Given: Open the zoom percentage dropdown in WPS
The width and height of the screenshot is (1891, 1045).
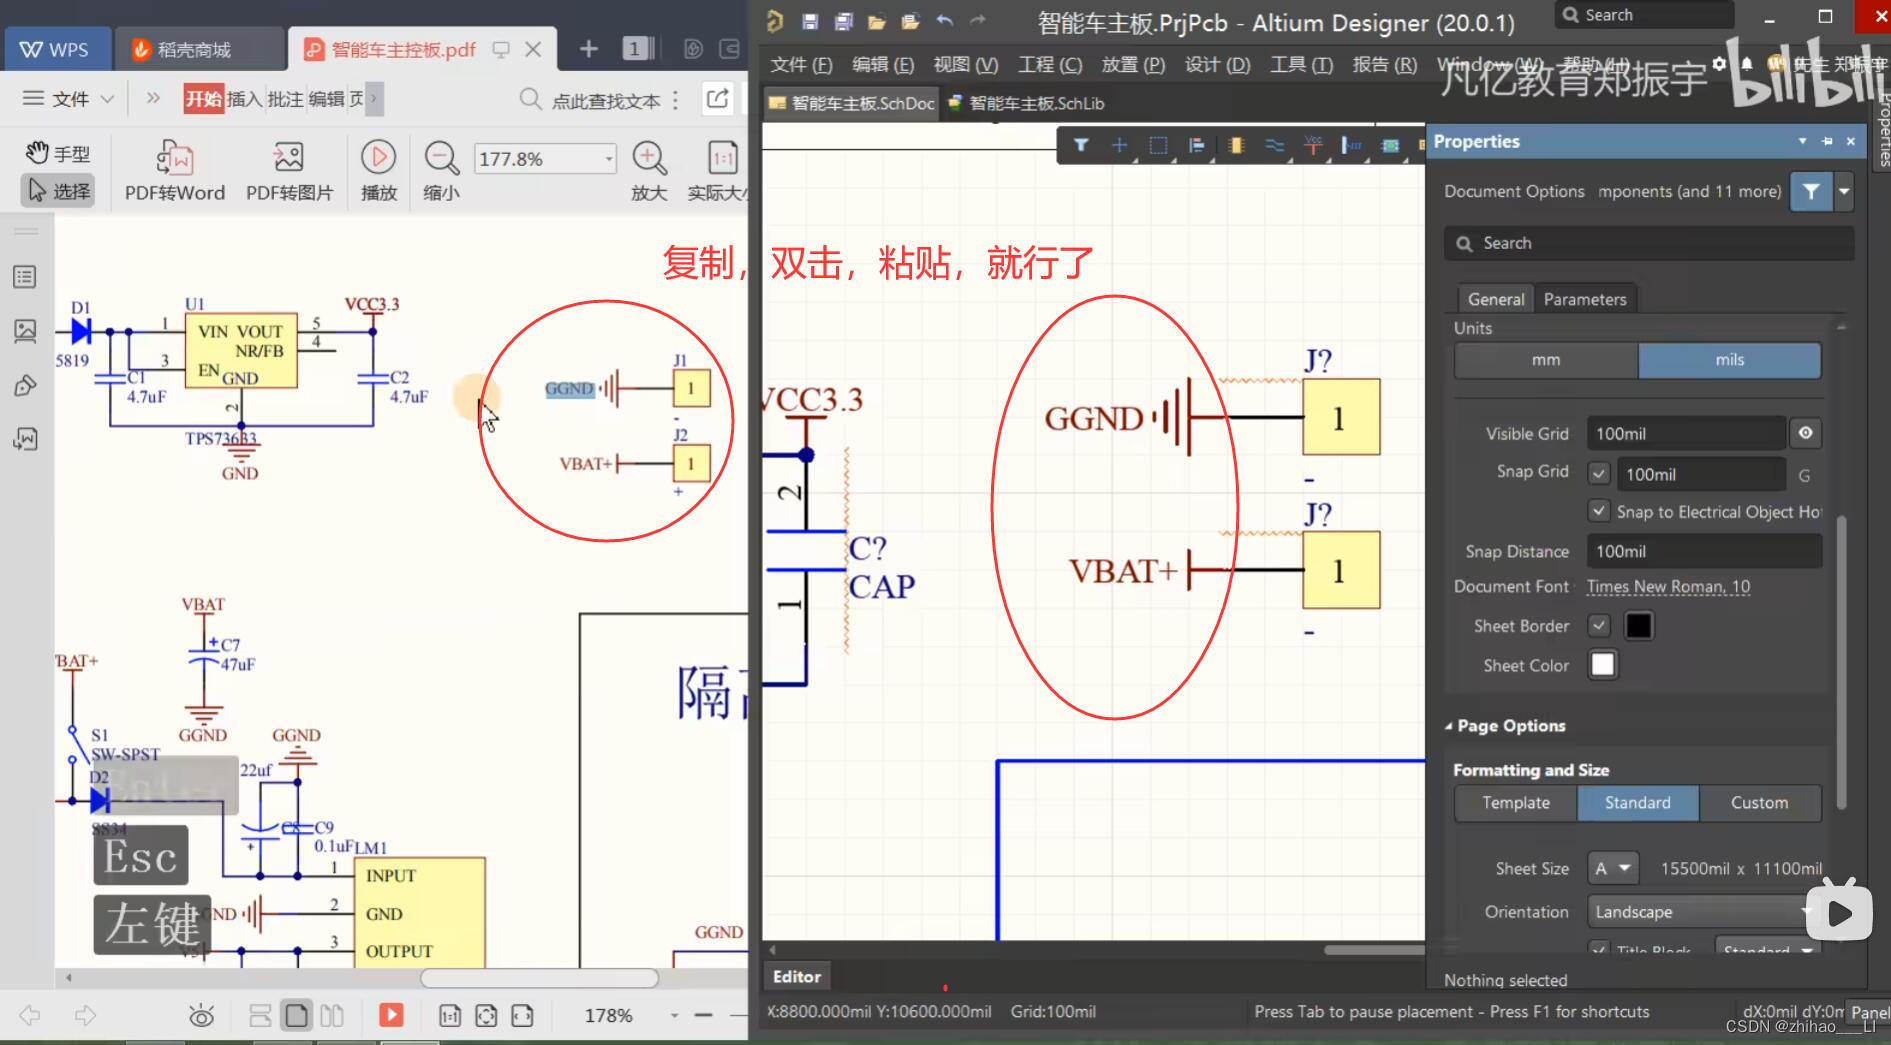Looking at the screenshot, I should [611, 158].
